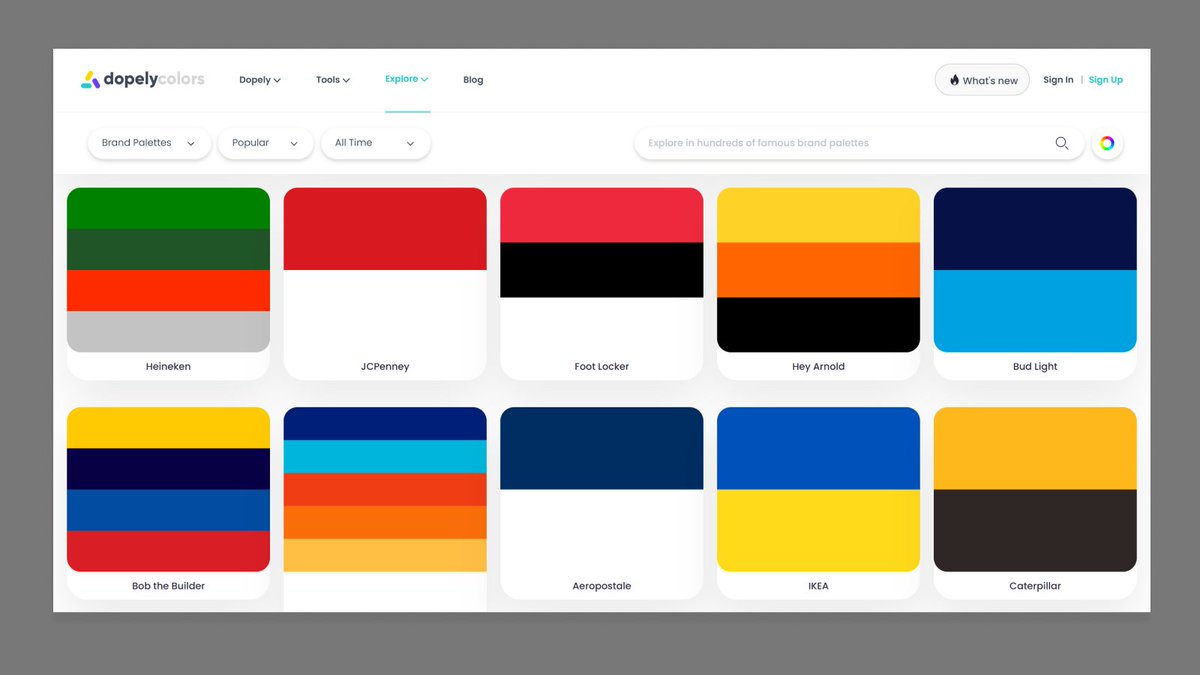Pick Foot Locker's black swatch
The image size is (1200, 675).
(x=601, y=270)
